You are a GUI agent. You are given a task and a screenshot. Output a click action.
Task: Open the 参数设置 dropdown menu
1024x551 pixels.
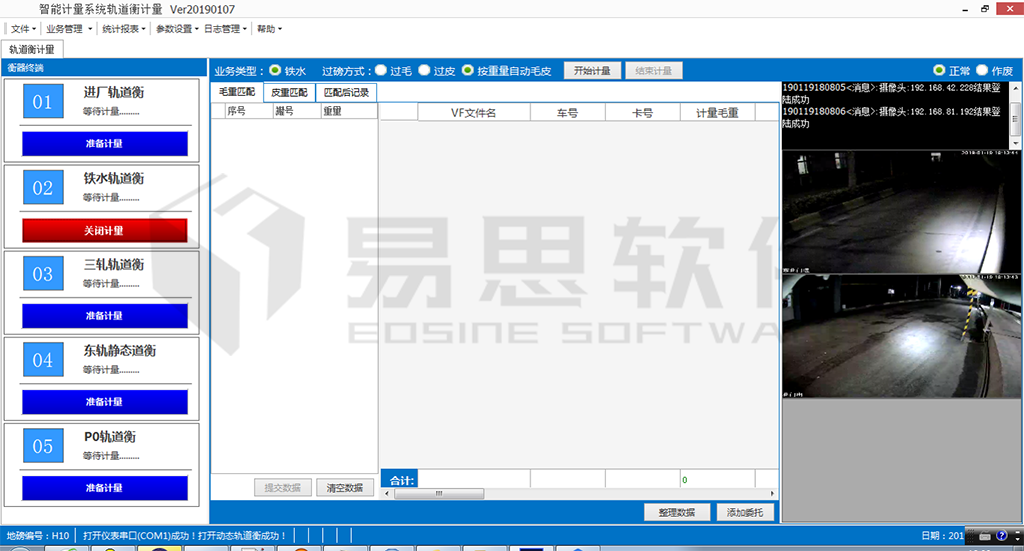tap(176, 29)
